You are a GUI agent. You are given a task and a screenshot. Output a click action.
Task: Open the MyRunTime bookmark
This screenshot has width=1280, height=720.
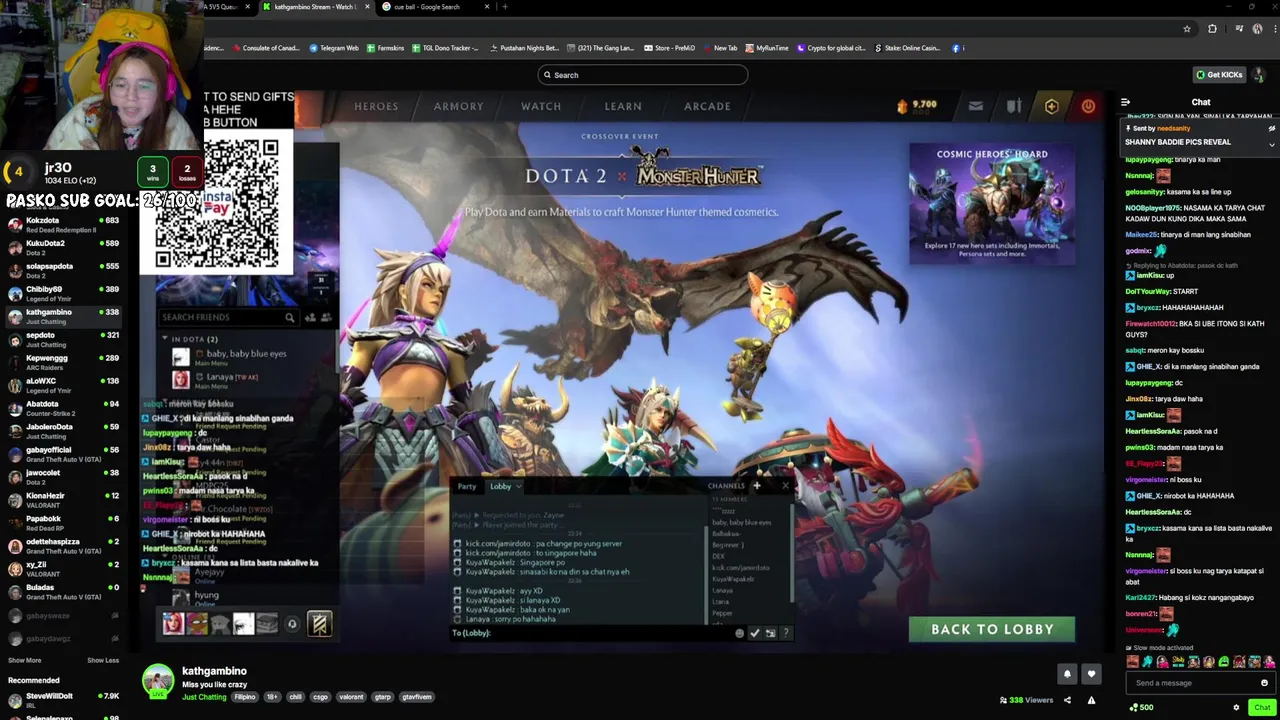click(767, 48)
